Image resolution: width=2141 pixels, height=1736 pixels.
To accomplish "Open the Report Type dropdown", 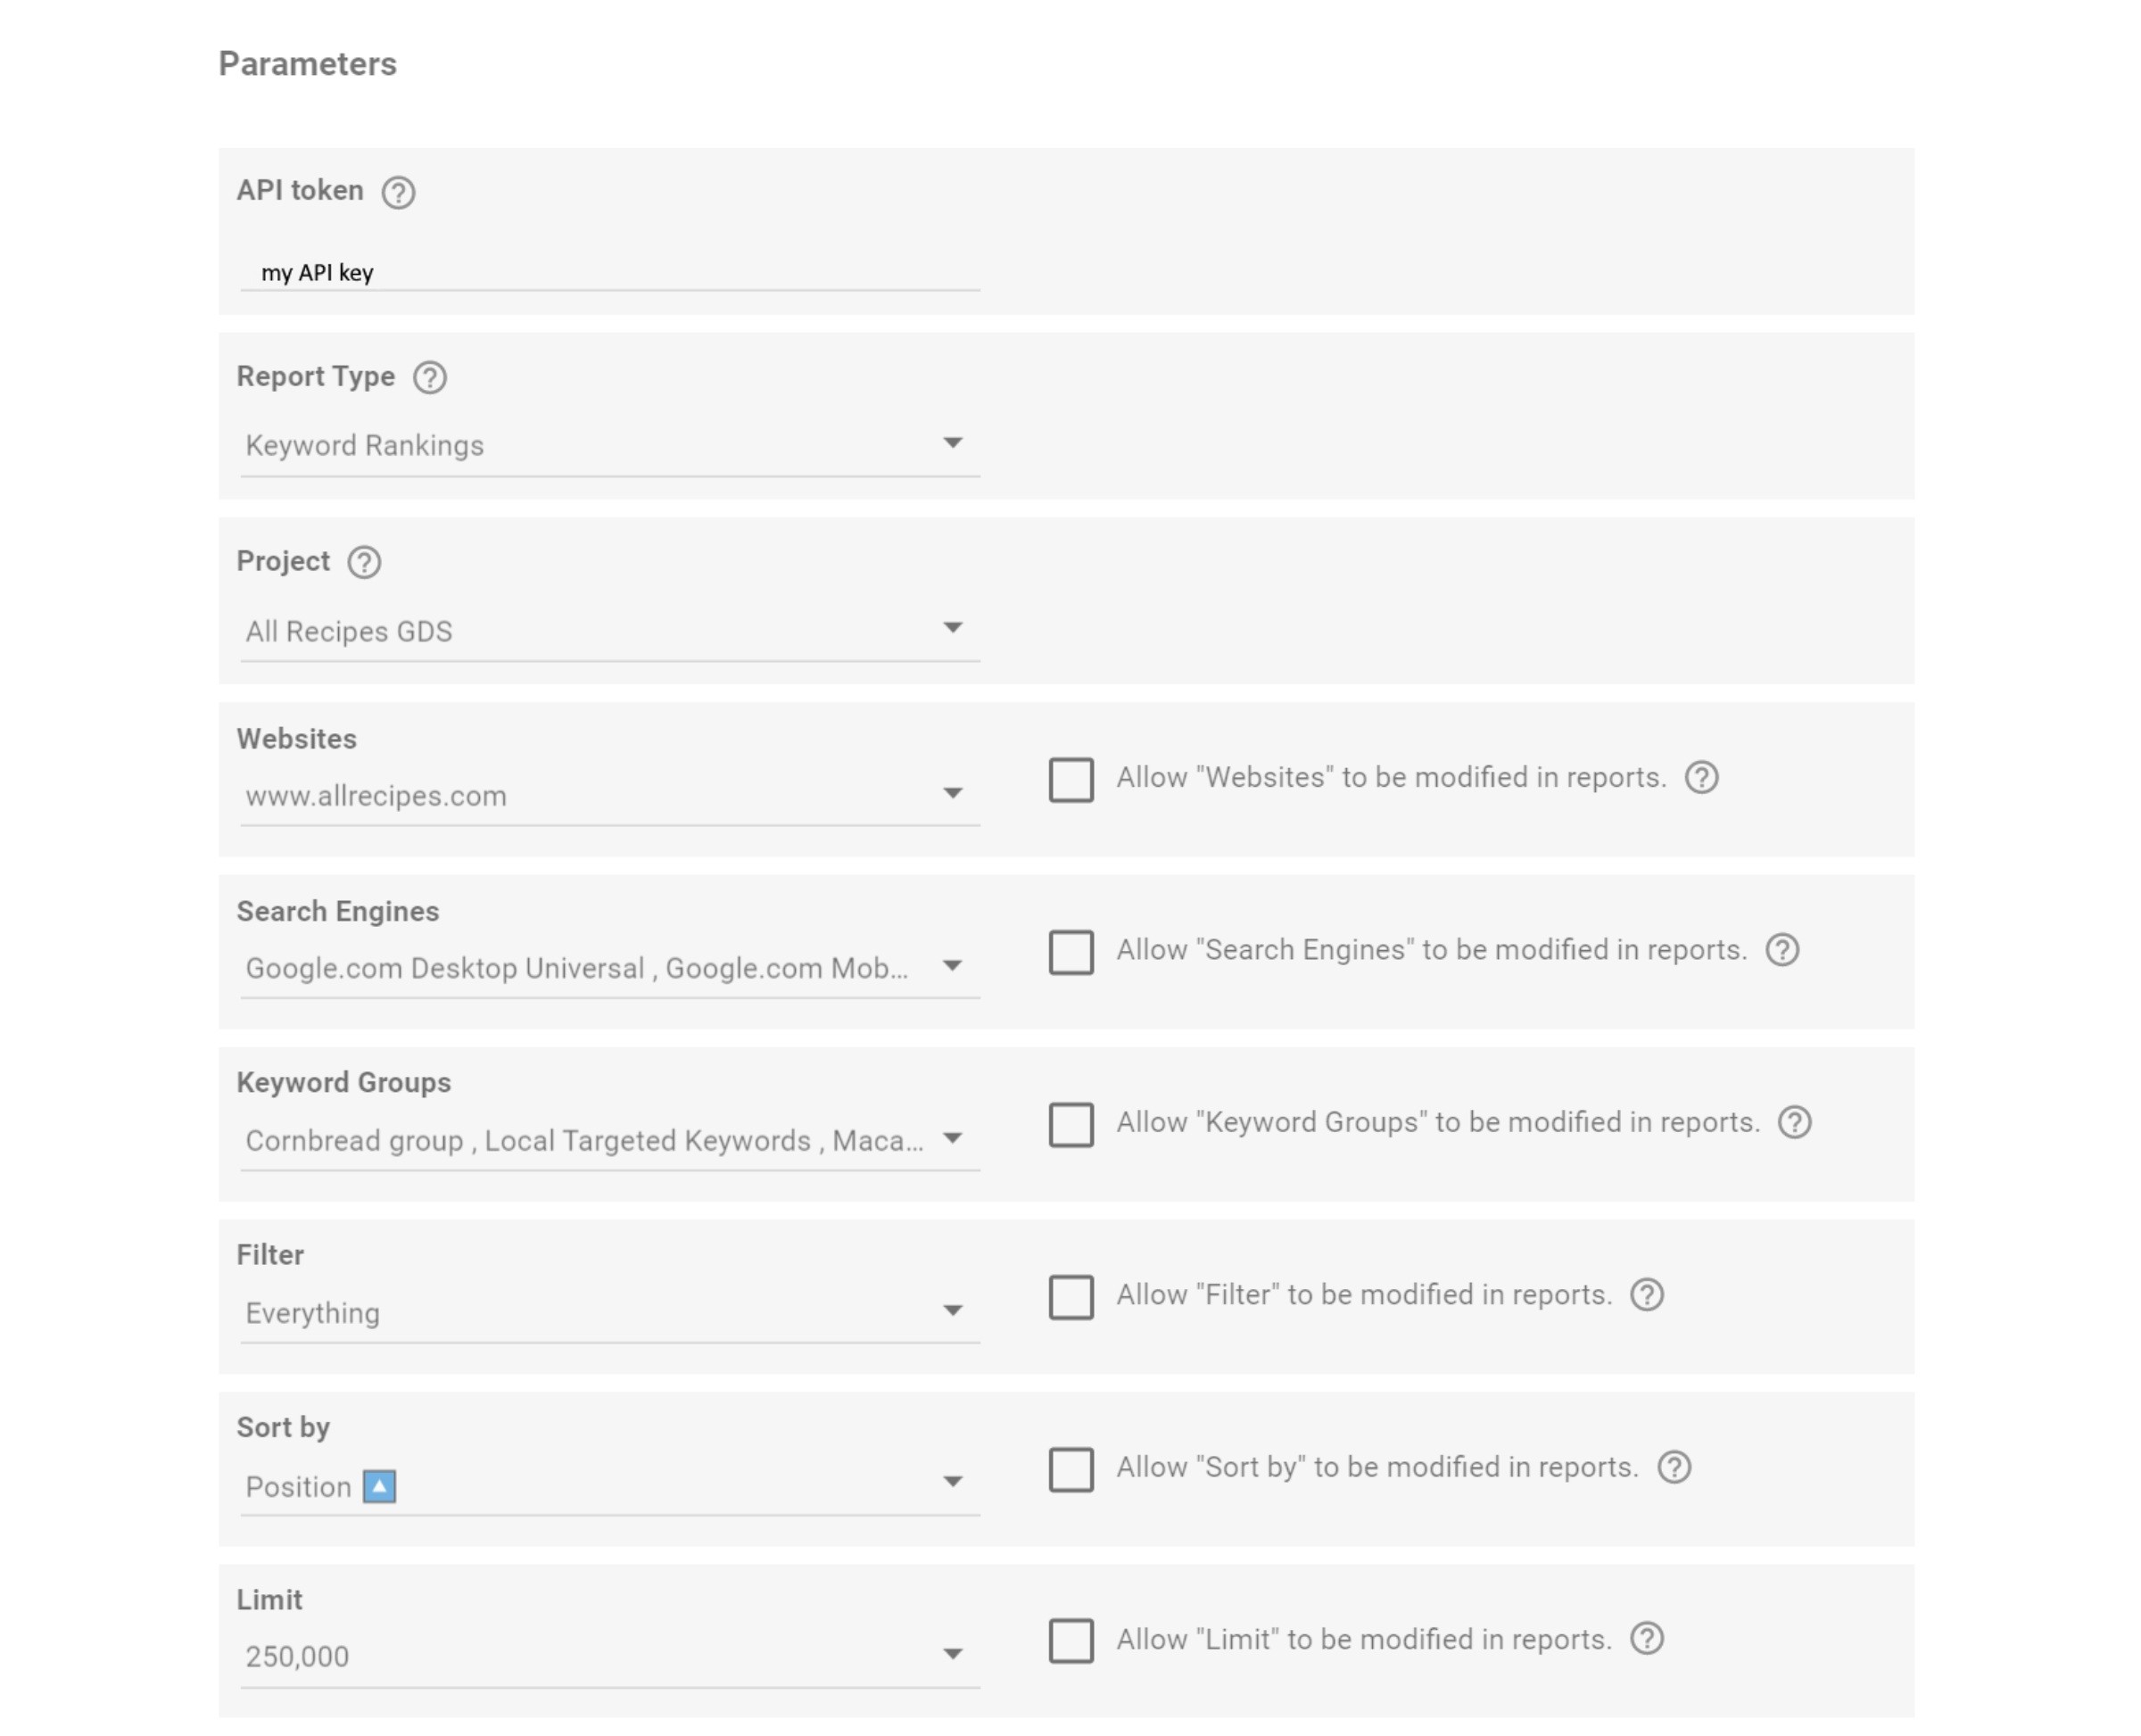I will pos(610,446).
